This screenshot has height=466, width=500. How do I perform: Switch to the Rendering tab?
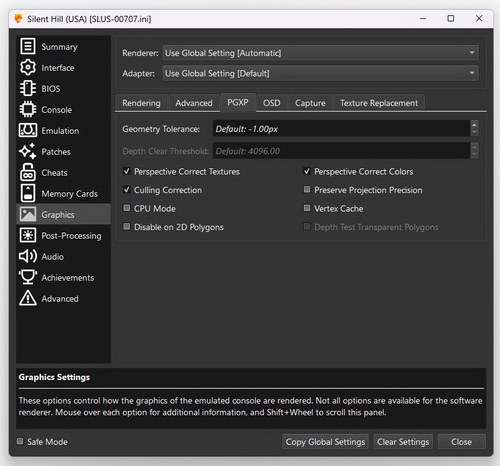tap(141, 103)
